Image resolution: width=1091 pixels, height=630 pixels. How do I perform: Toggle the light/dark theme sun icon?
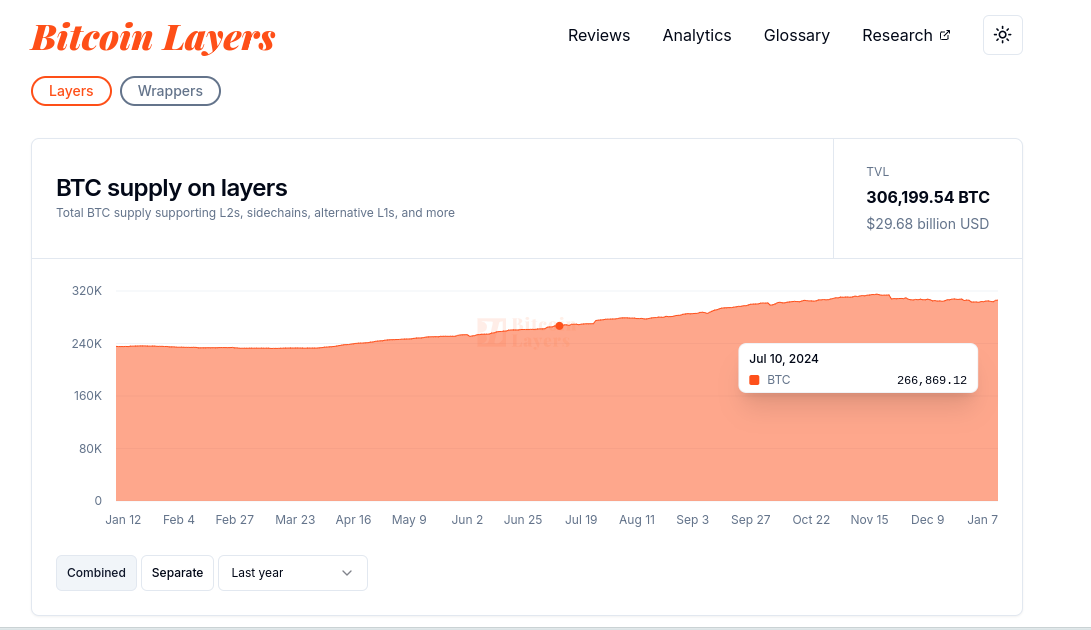coord(1002,35)
